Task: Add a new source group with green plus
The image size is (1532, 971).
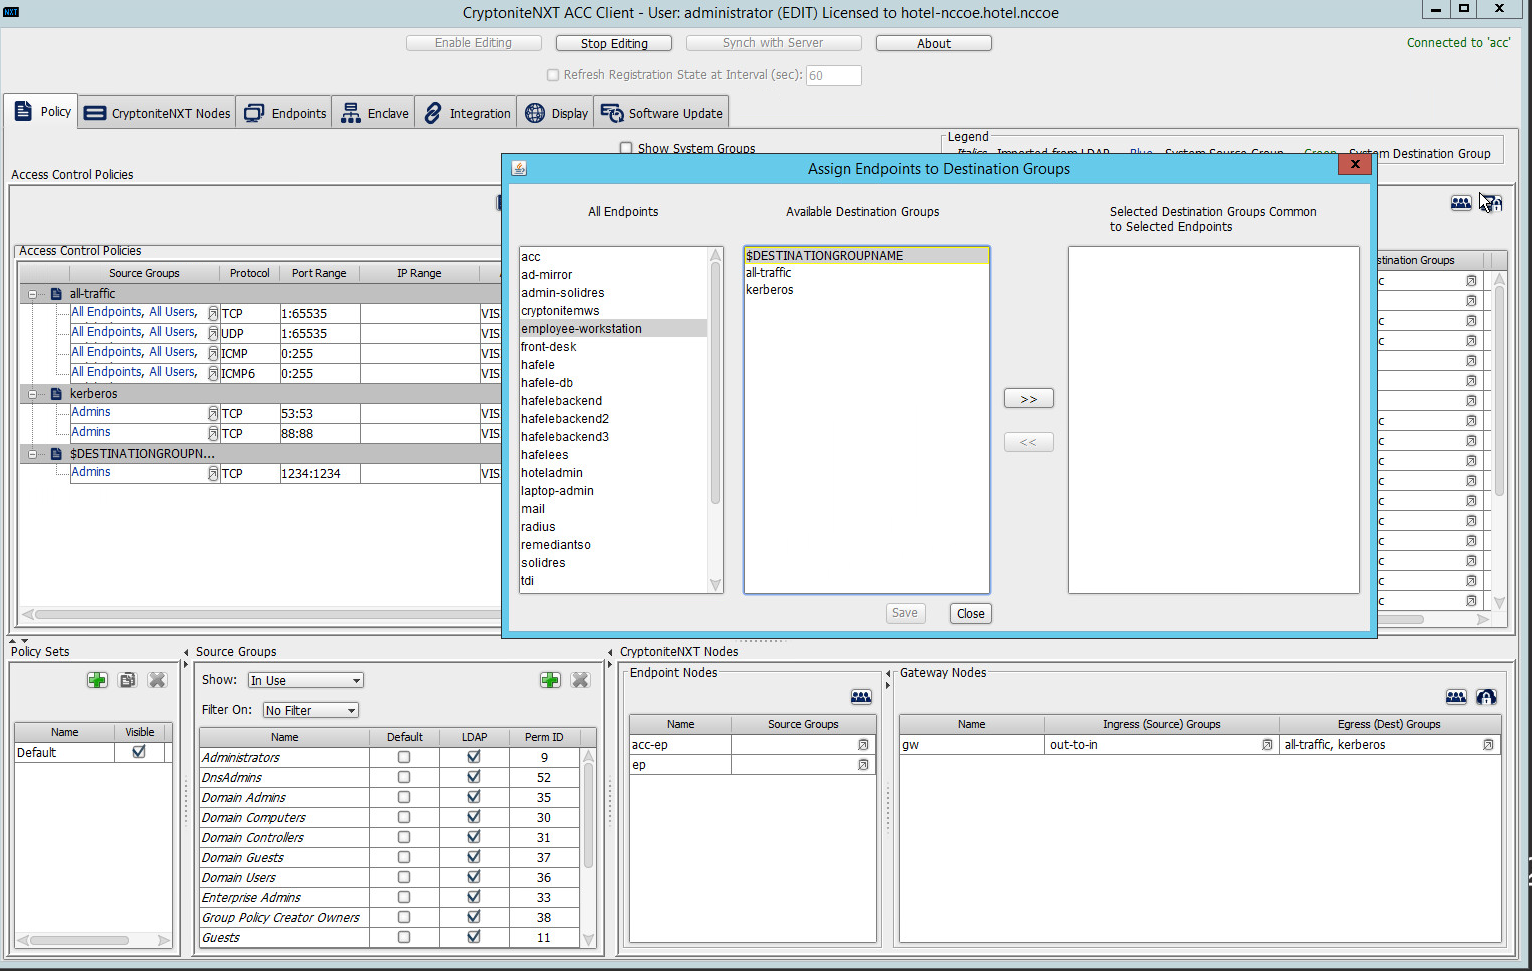Action: (550, 680)
